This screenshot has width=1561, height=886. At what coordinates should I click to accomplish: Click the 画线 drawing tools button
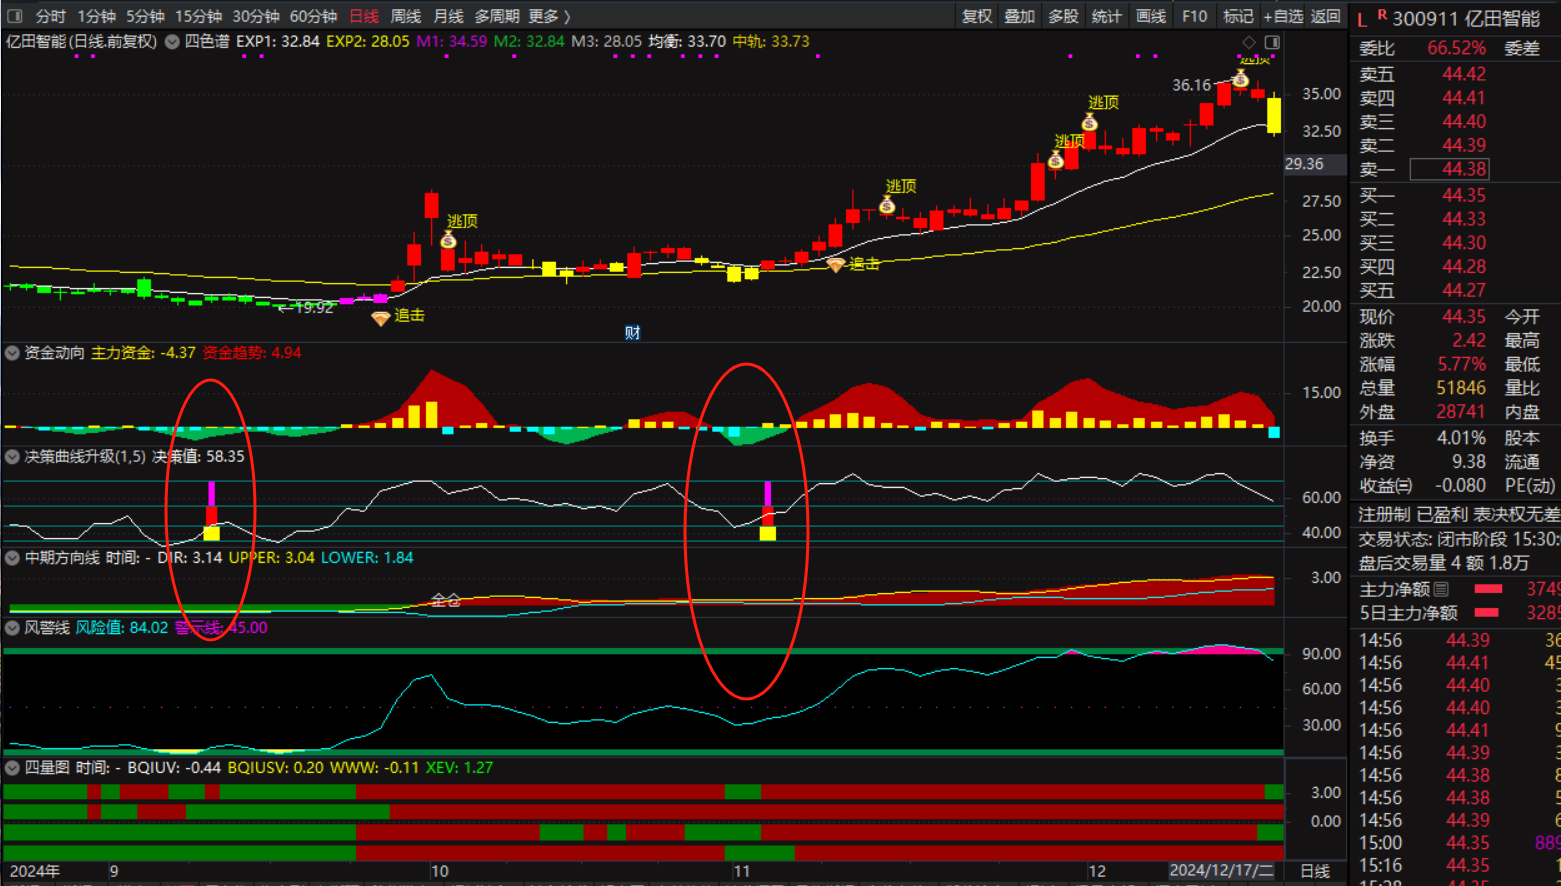(1151, 16)
